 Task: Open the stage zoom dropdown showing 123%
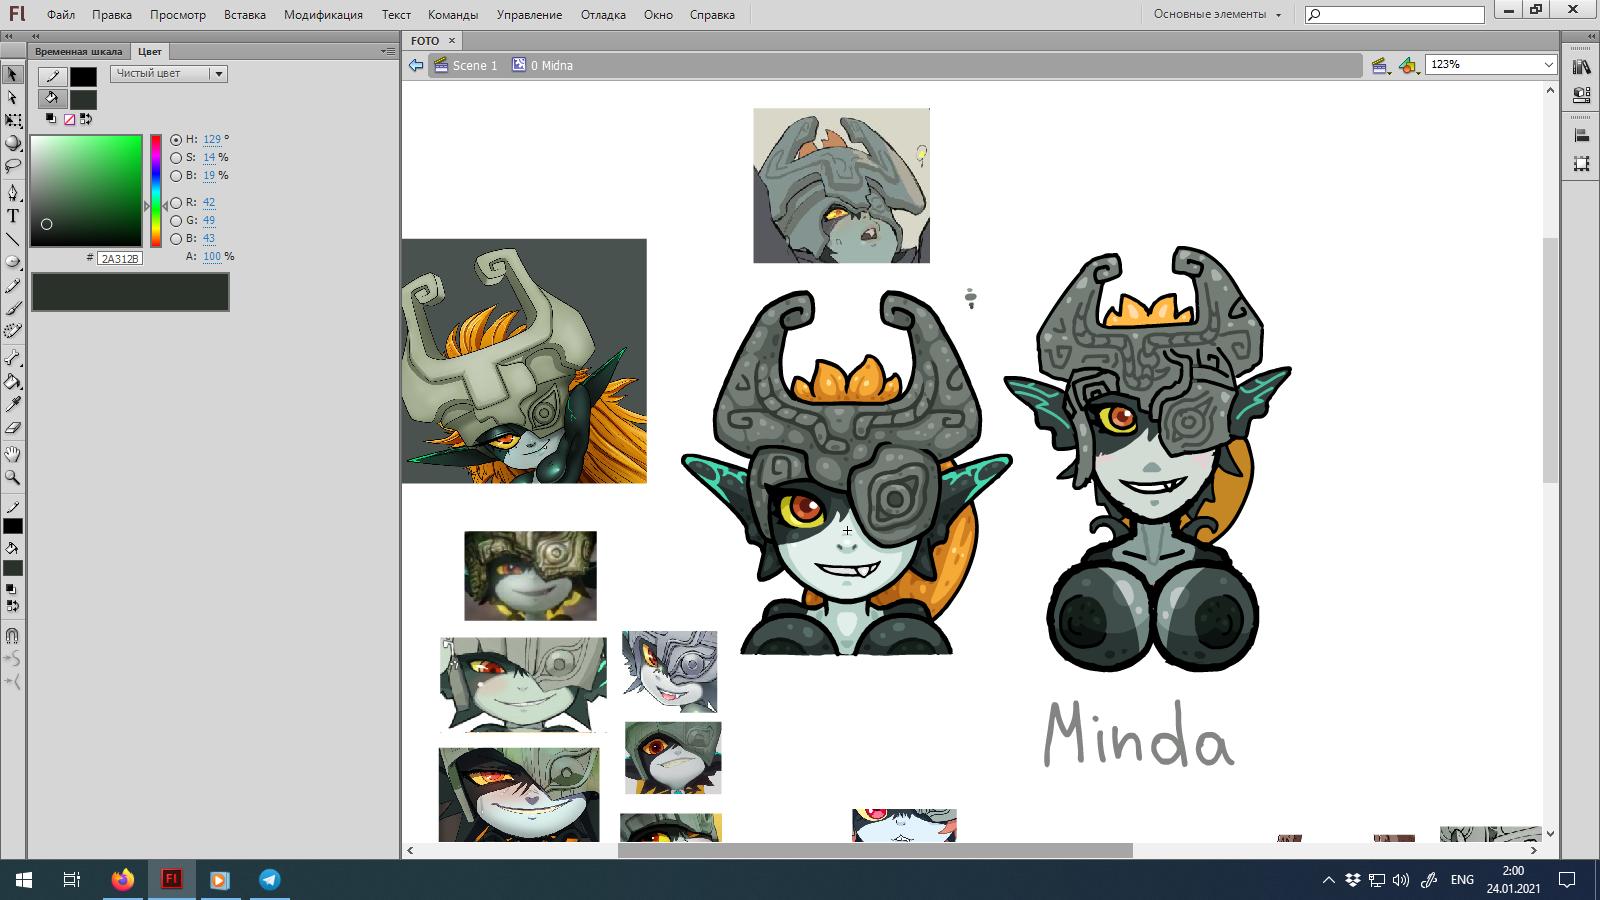tap(1491, 65)
